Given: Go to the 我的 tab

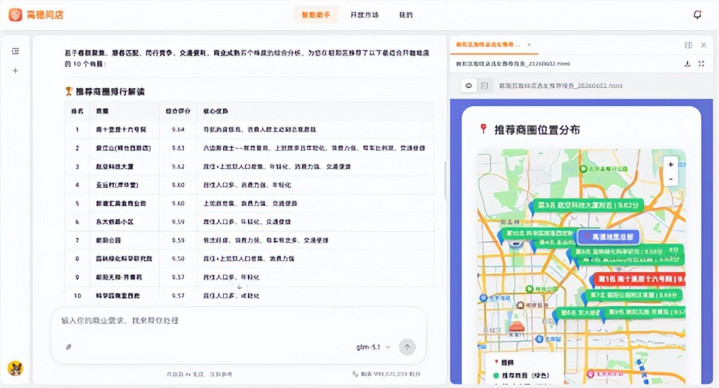Looking at the screenshot, I should [x=406, y=15].
